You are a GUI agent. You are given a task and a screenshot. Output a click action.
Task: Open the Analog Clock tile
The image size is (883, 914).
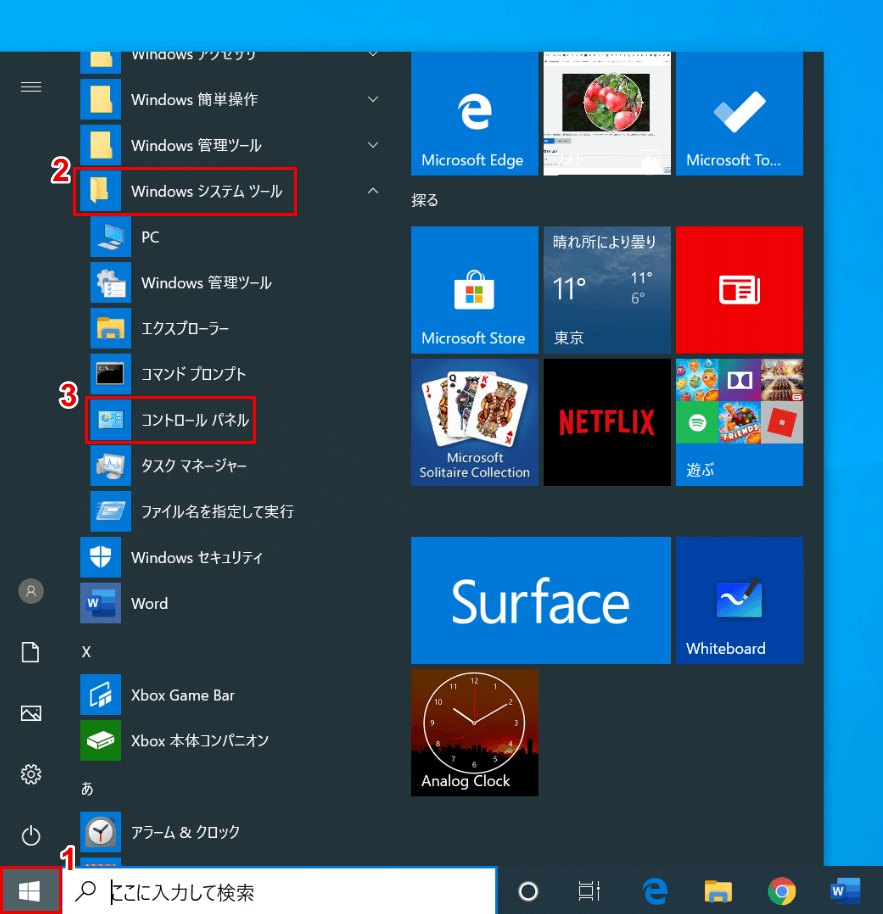pyautogui.click(x=474, y=733)
